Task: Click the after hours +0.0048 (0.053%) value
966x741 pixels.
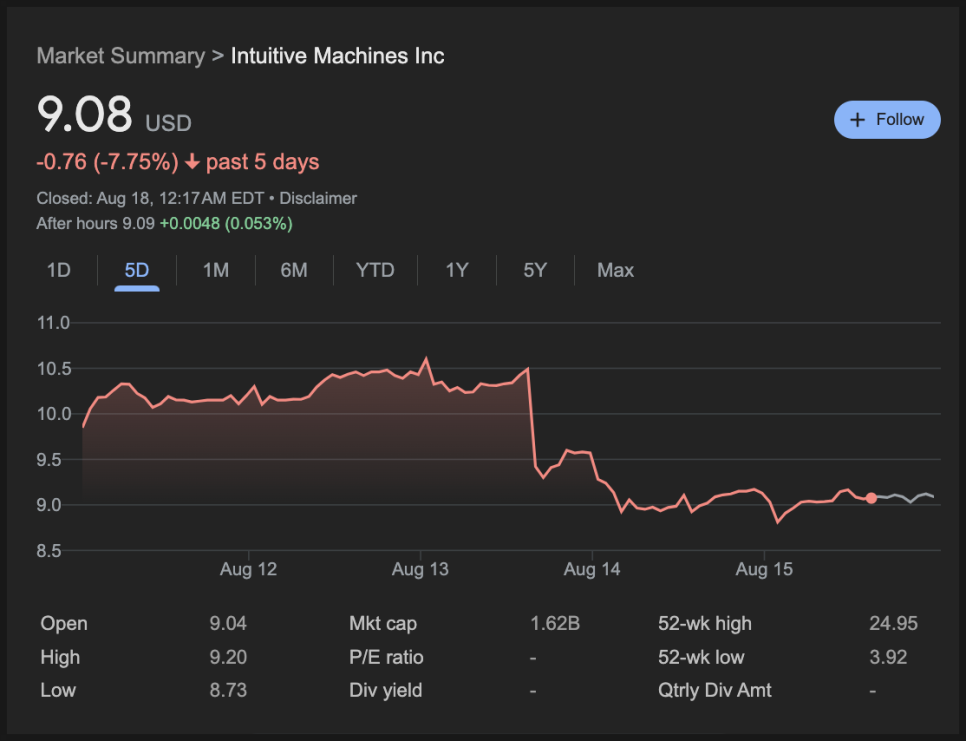Action: [226, 223]
